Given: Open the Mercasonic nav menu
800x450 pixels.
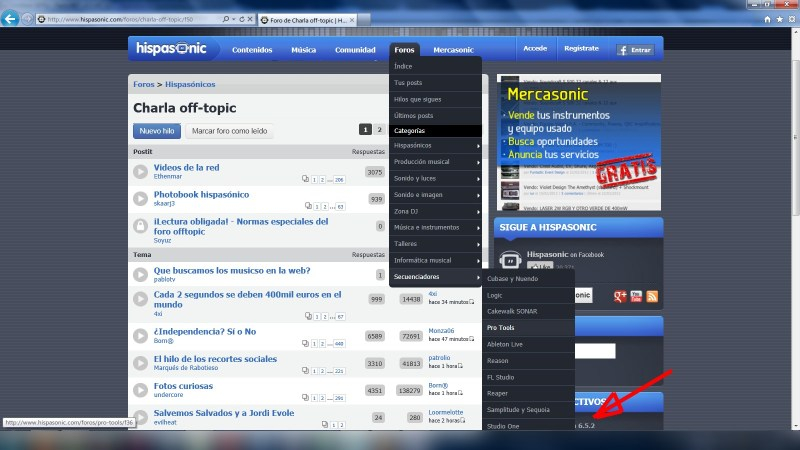Looking at the screenshot, I should (x=454, y=50).
